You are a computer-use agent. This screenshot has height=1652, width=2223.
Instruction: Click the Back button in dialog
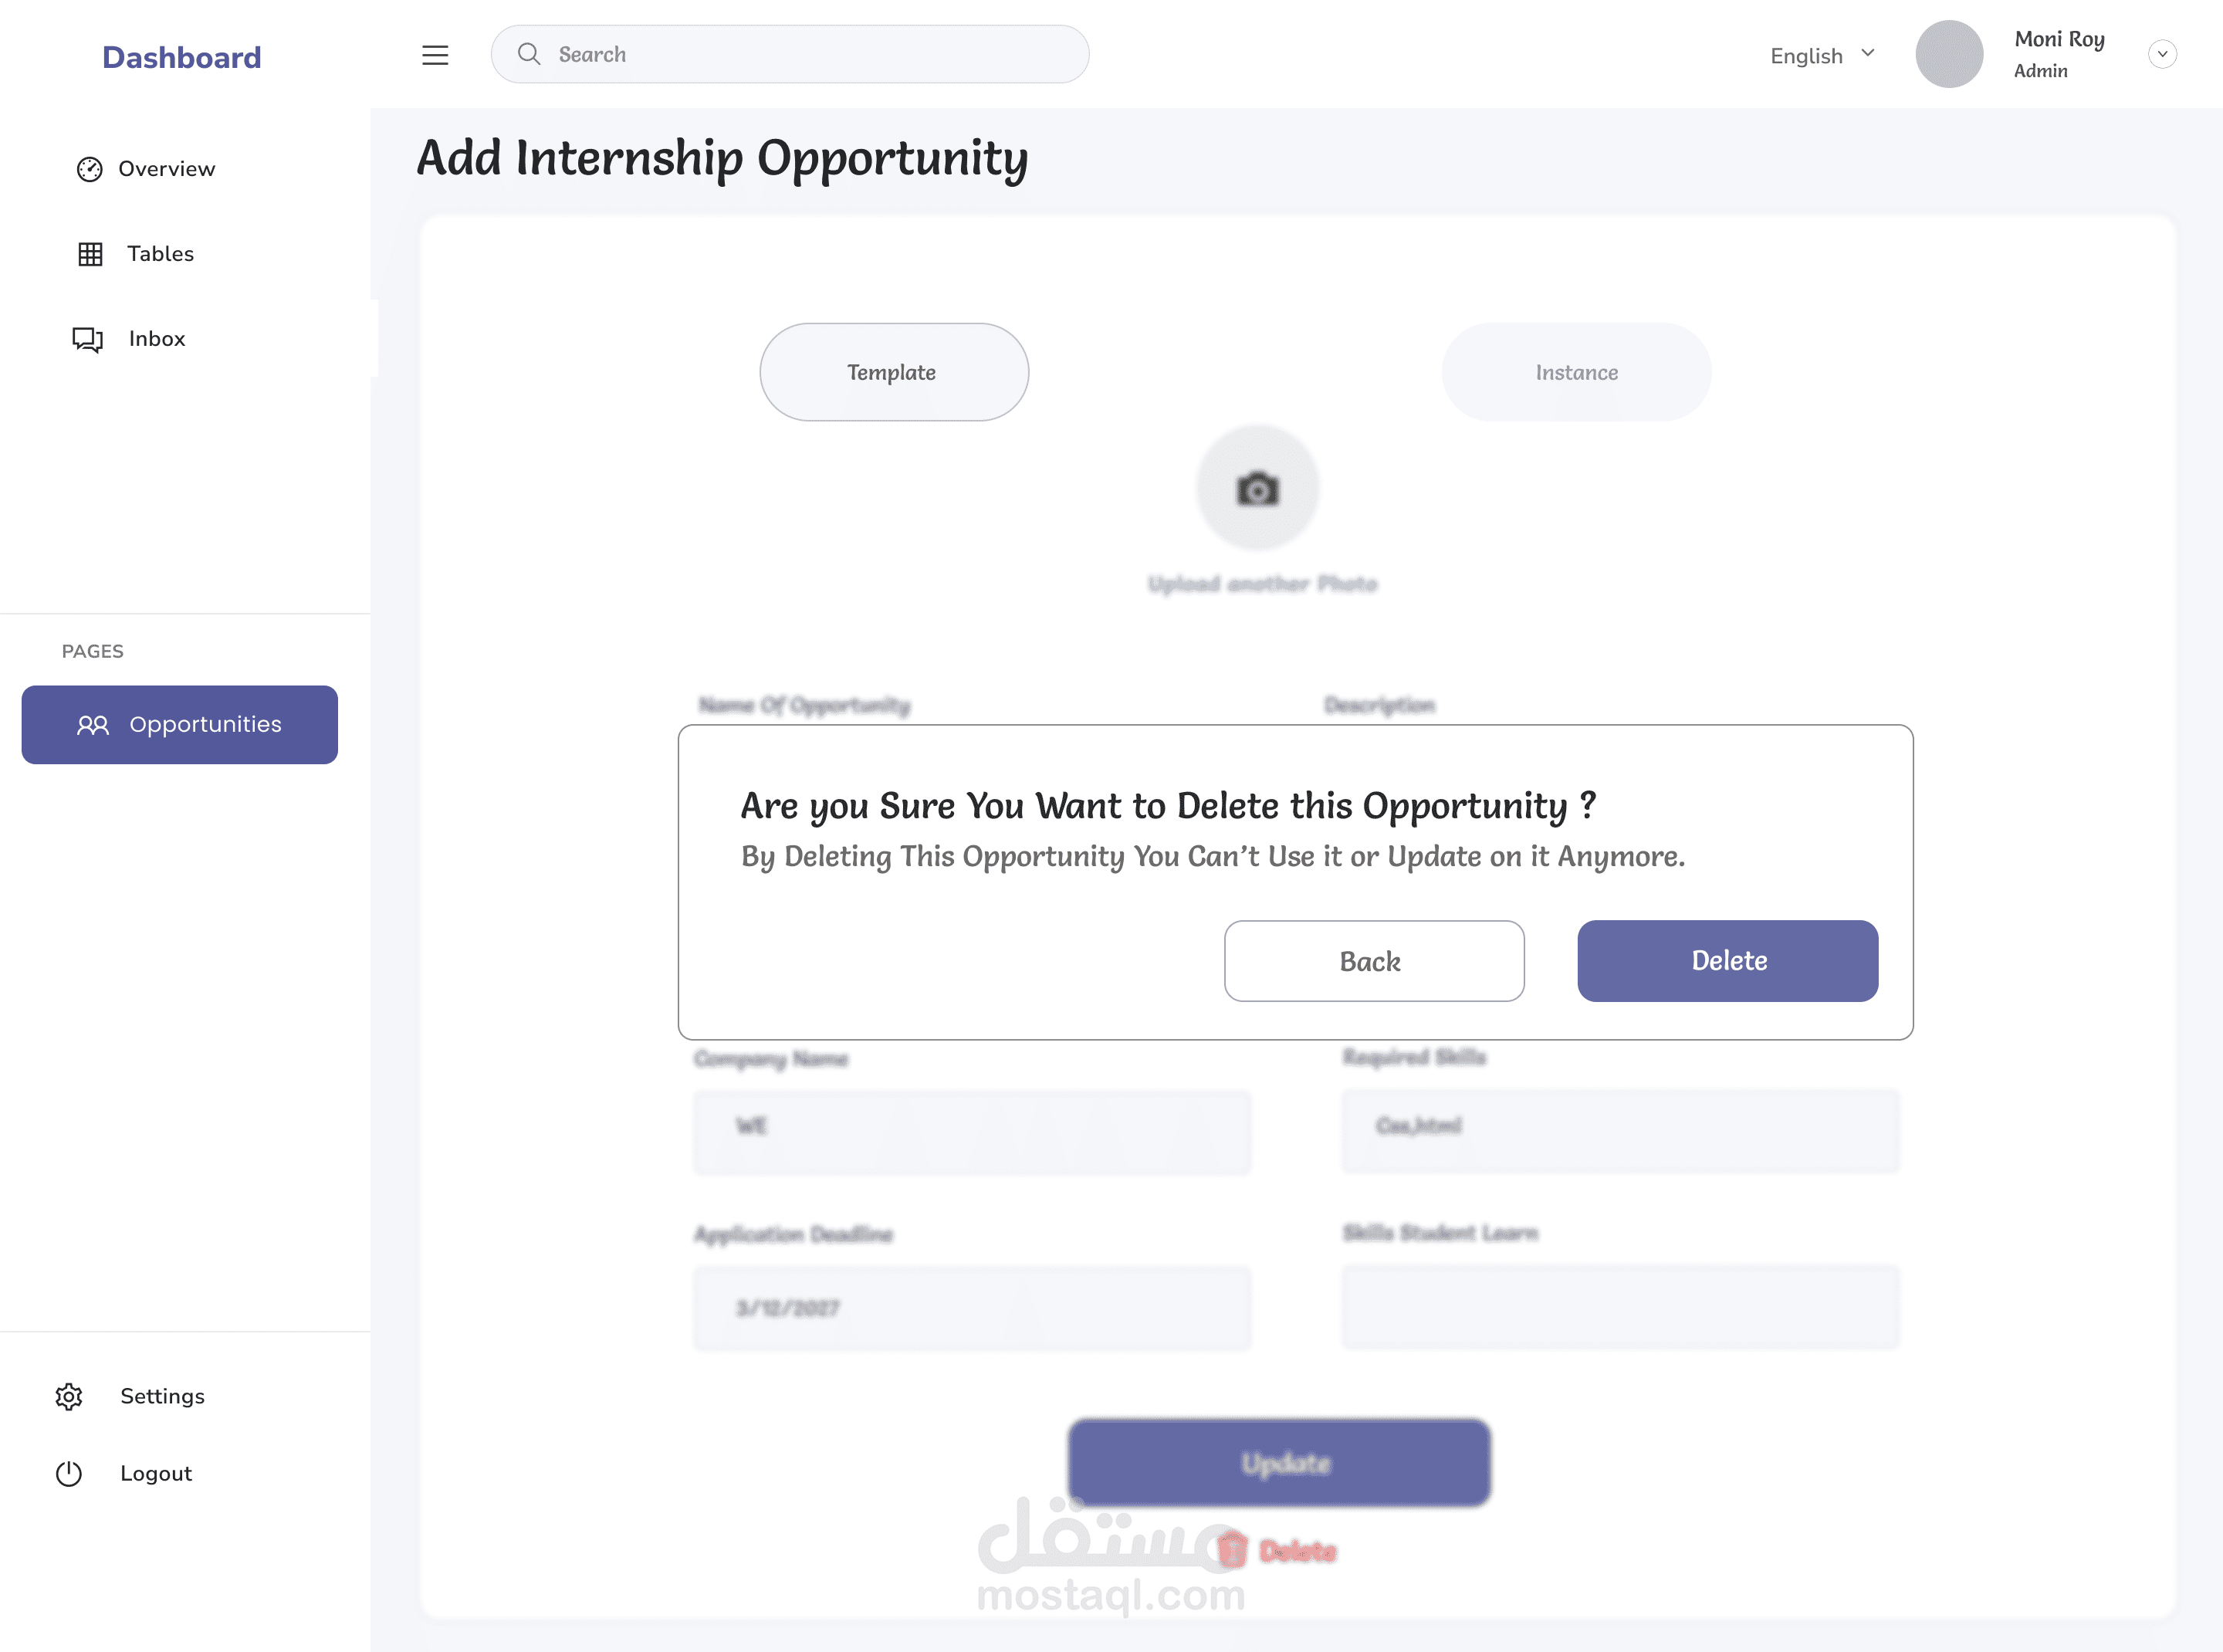pyautogui.click(x=1374, y=961)
